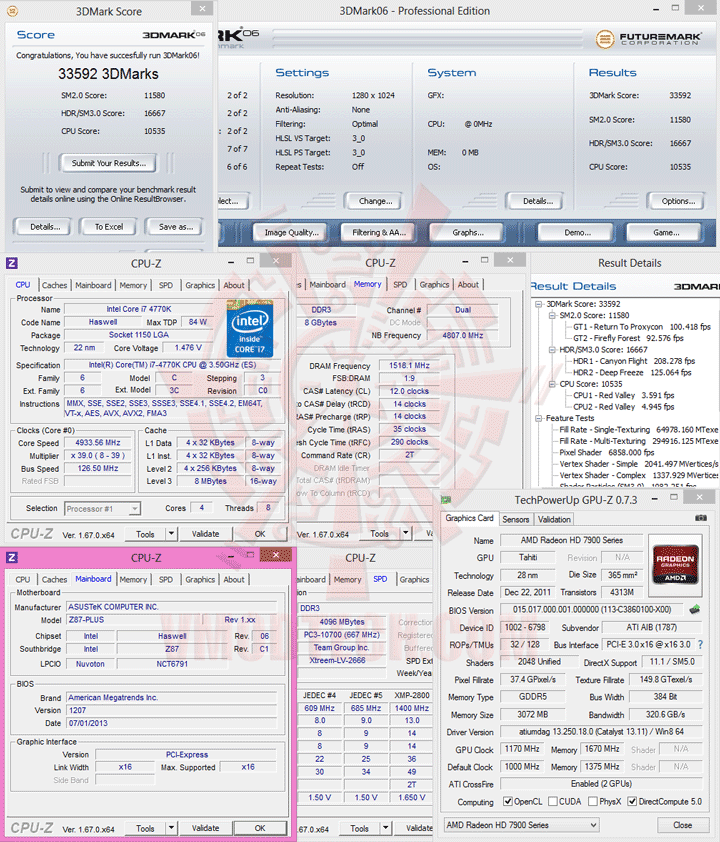
Task: Open Graphs in 3DMark06
Action: (x=468, y=233)
